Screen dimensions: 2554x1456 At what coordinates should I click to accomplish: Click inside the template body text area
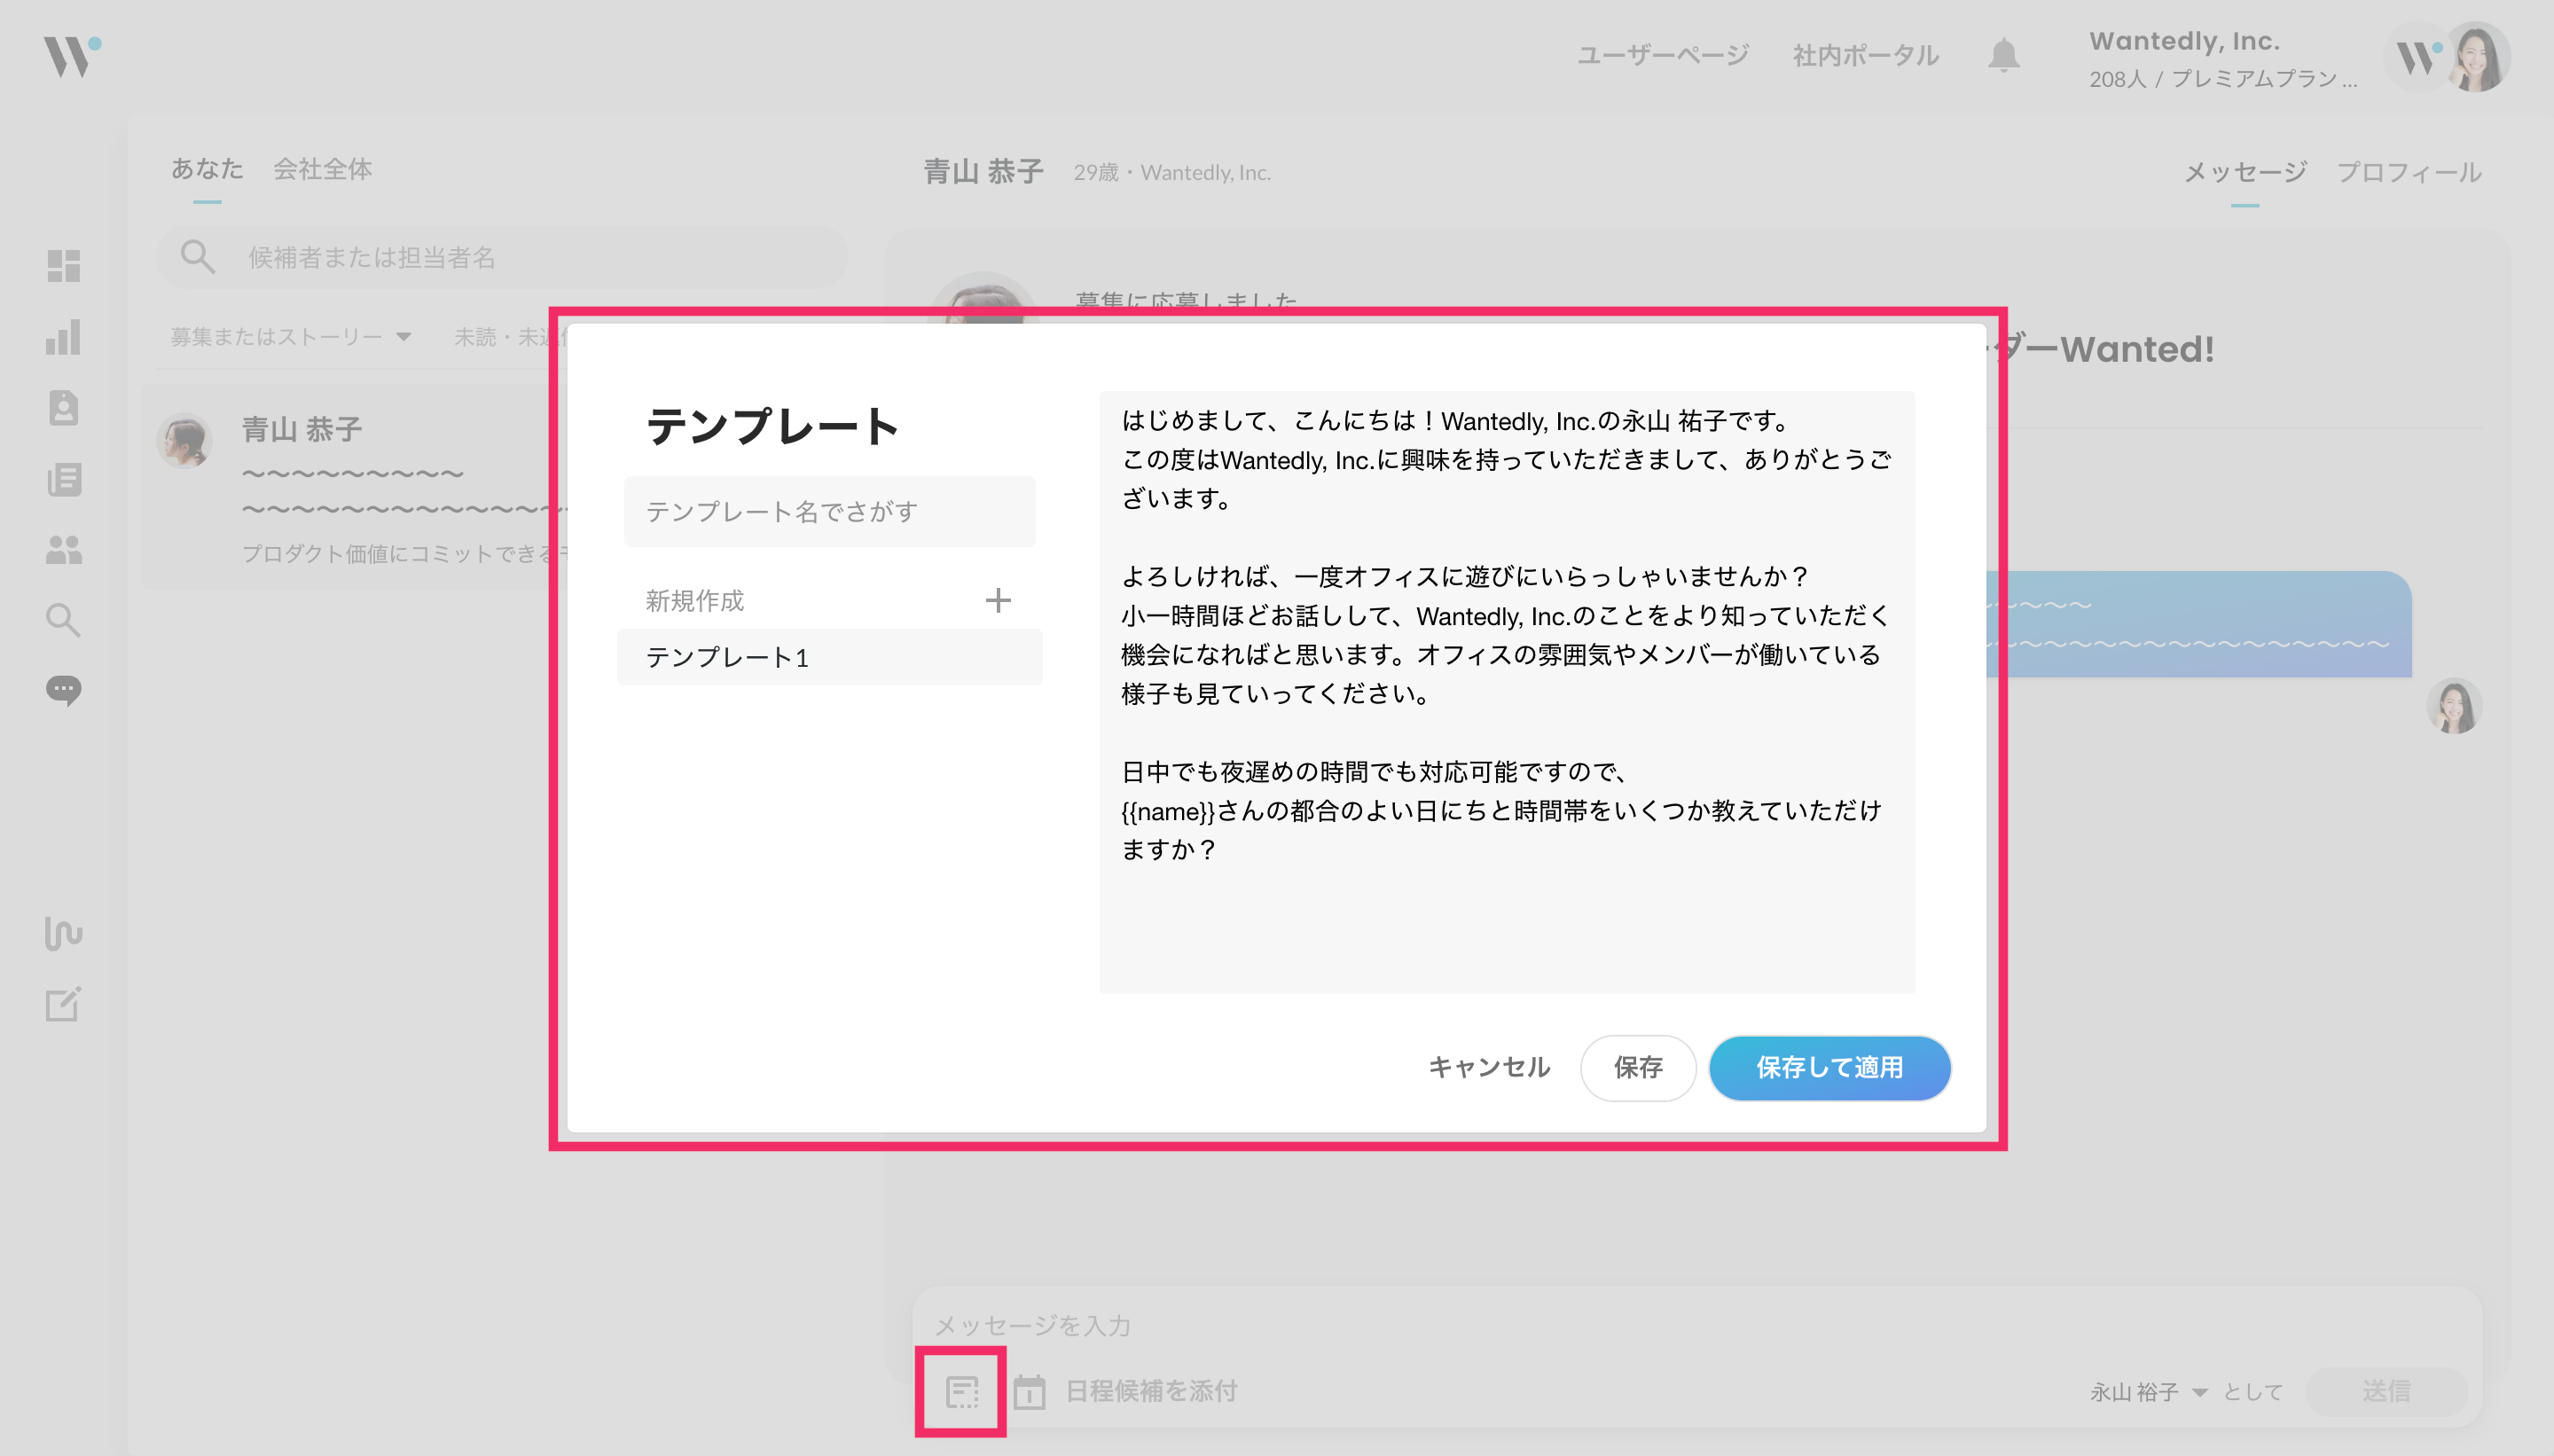click(x=1506, y=691)
